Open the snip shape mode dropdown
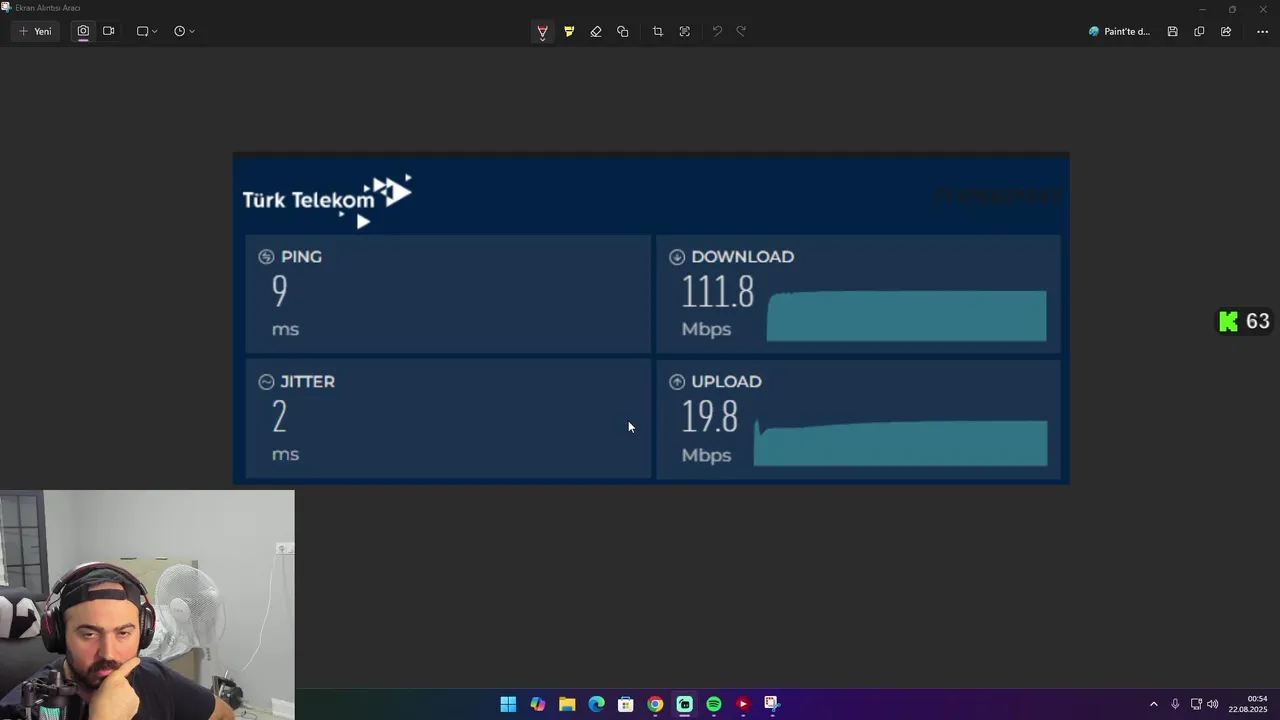 coord(147,31)
